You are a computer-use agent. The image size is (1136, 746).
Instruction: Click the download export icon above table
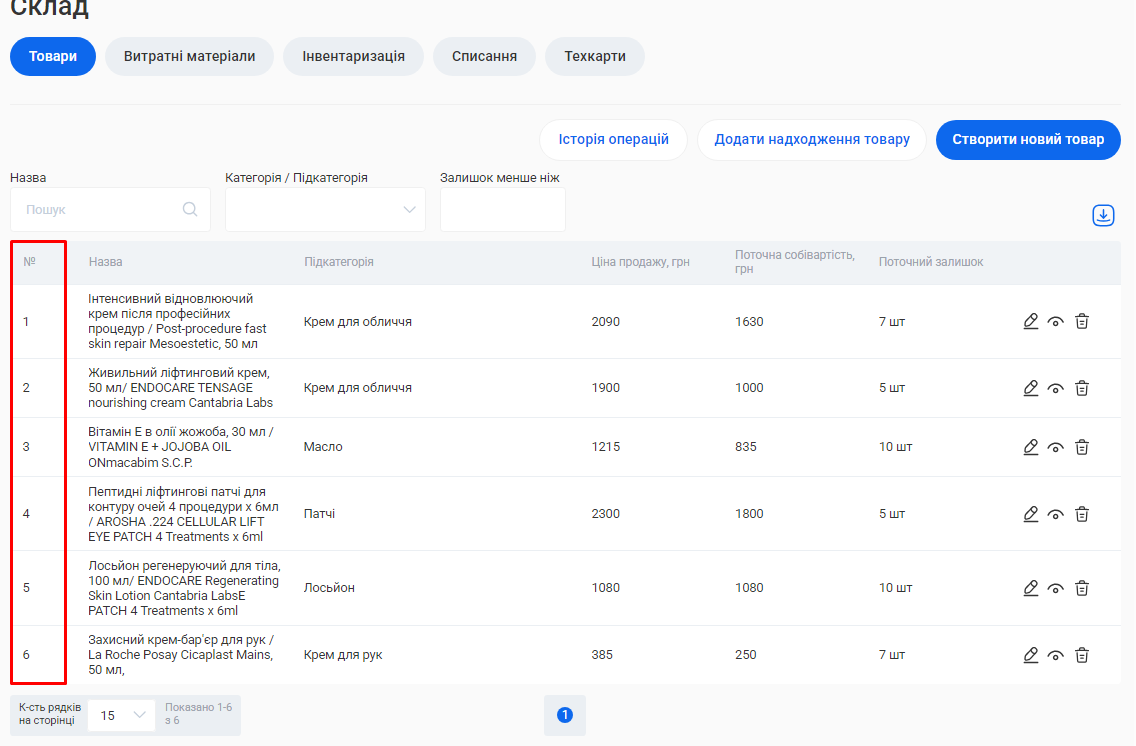click(x=1103, y=215)
